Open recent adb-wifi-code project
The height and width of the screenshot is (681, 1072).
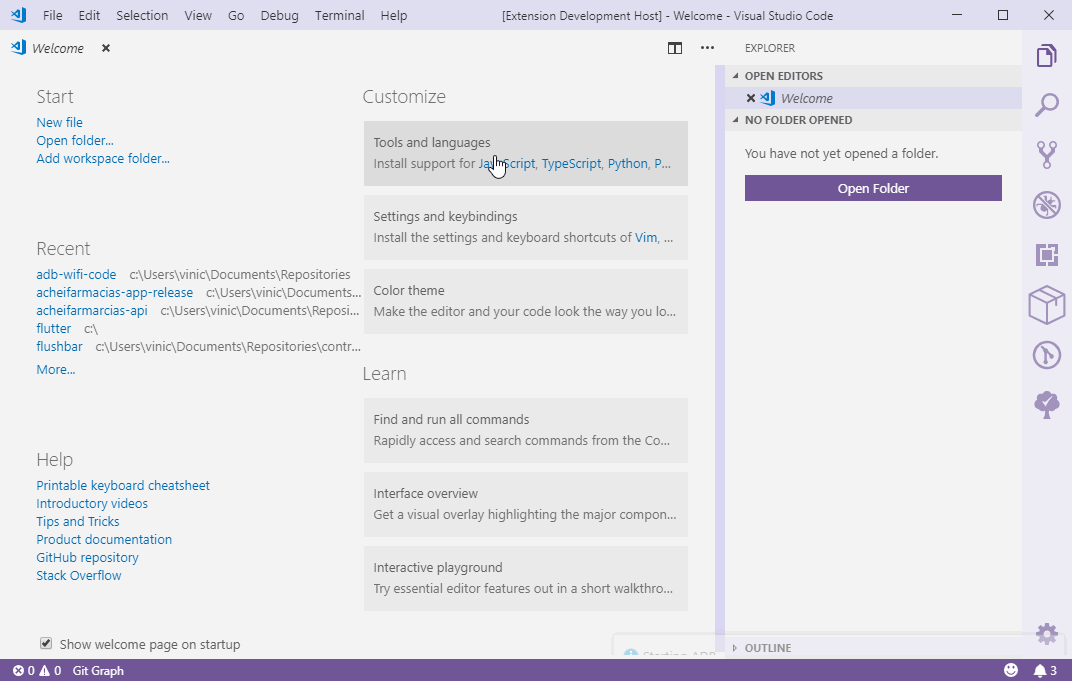click(76, 274)
